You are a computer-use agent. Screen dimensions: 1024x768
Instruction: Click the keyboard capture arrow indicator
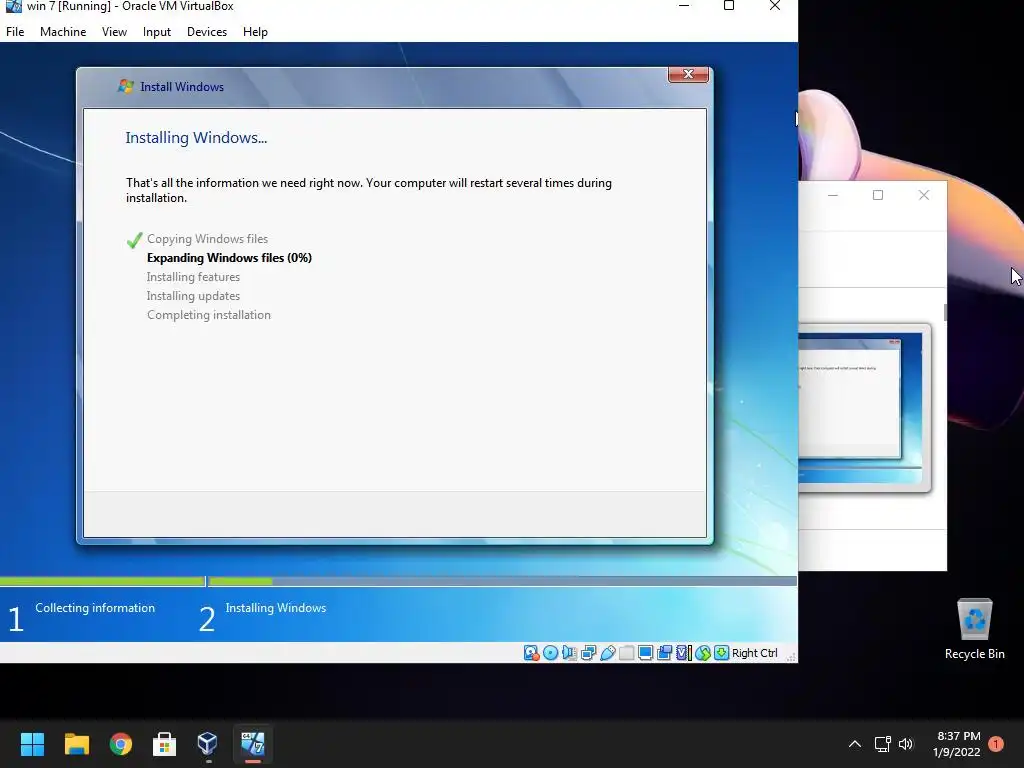pos(721,653)
